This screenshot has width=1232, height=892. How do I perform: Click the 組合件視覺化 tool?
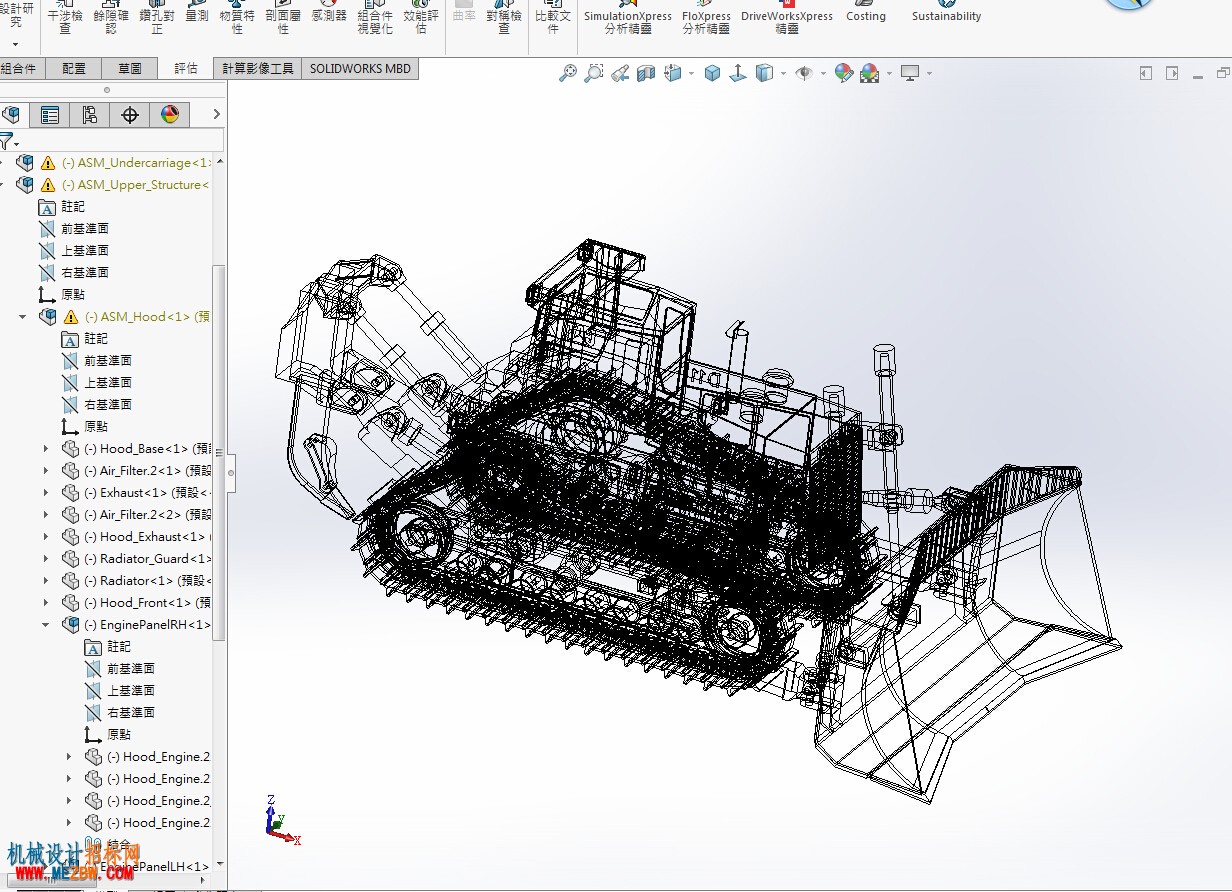click(375, 18)
